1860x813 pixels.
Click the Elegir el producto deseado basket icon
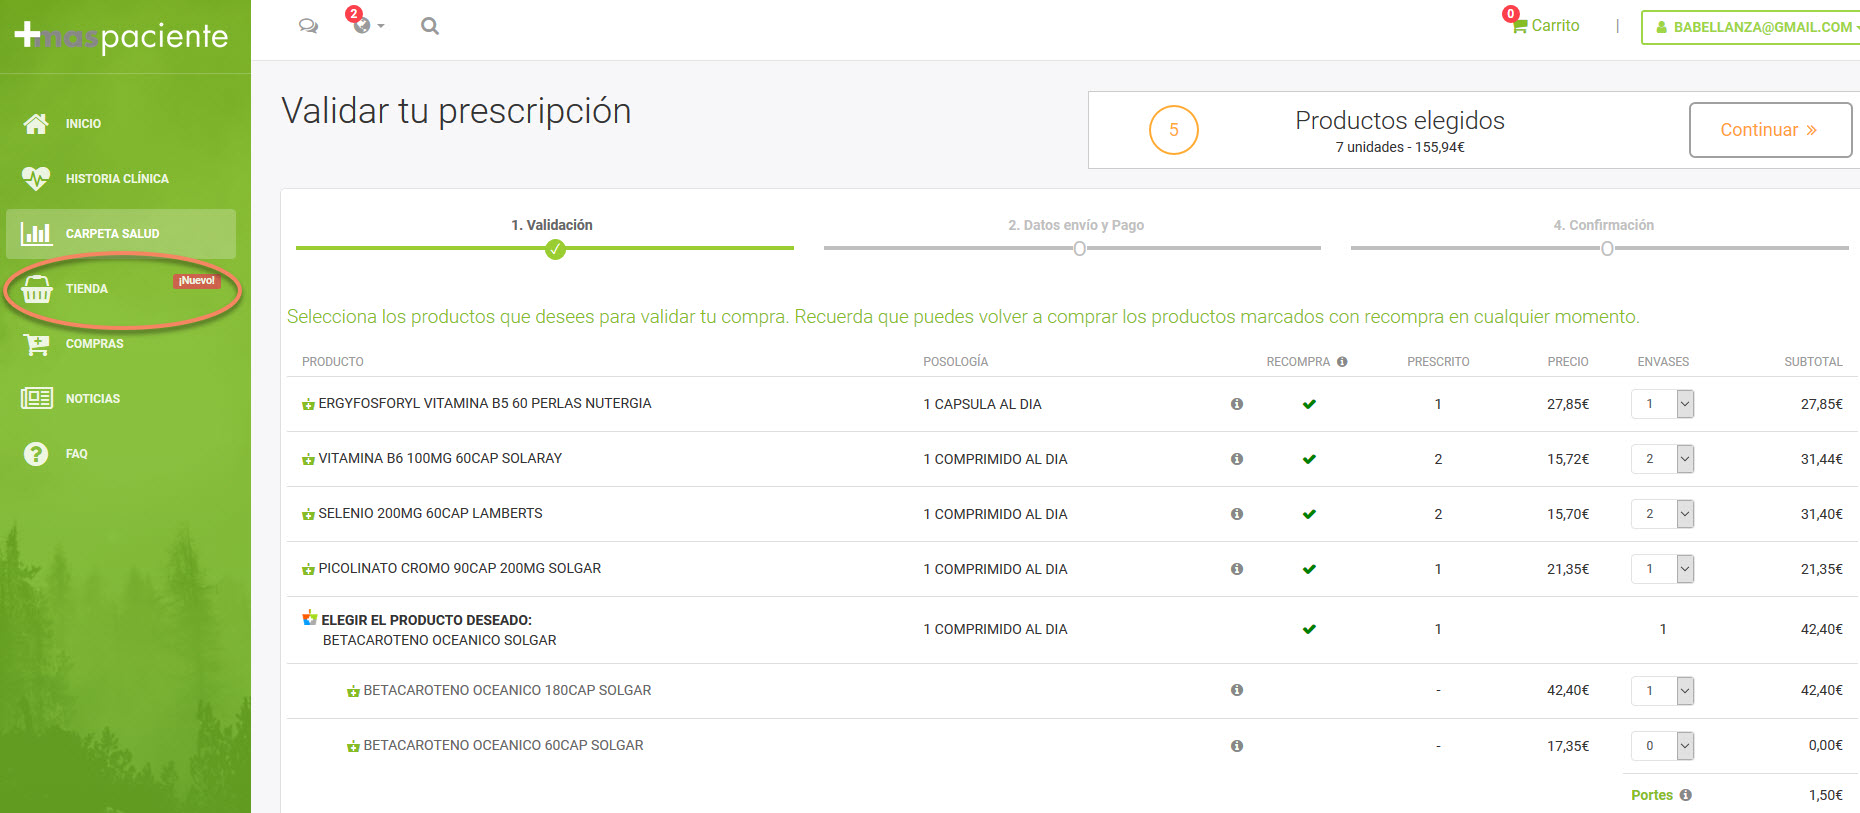pos(310,619)
